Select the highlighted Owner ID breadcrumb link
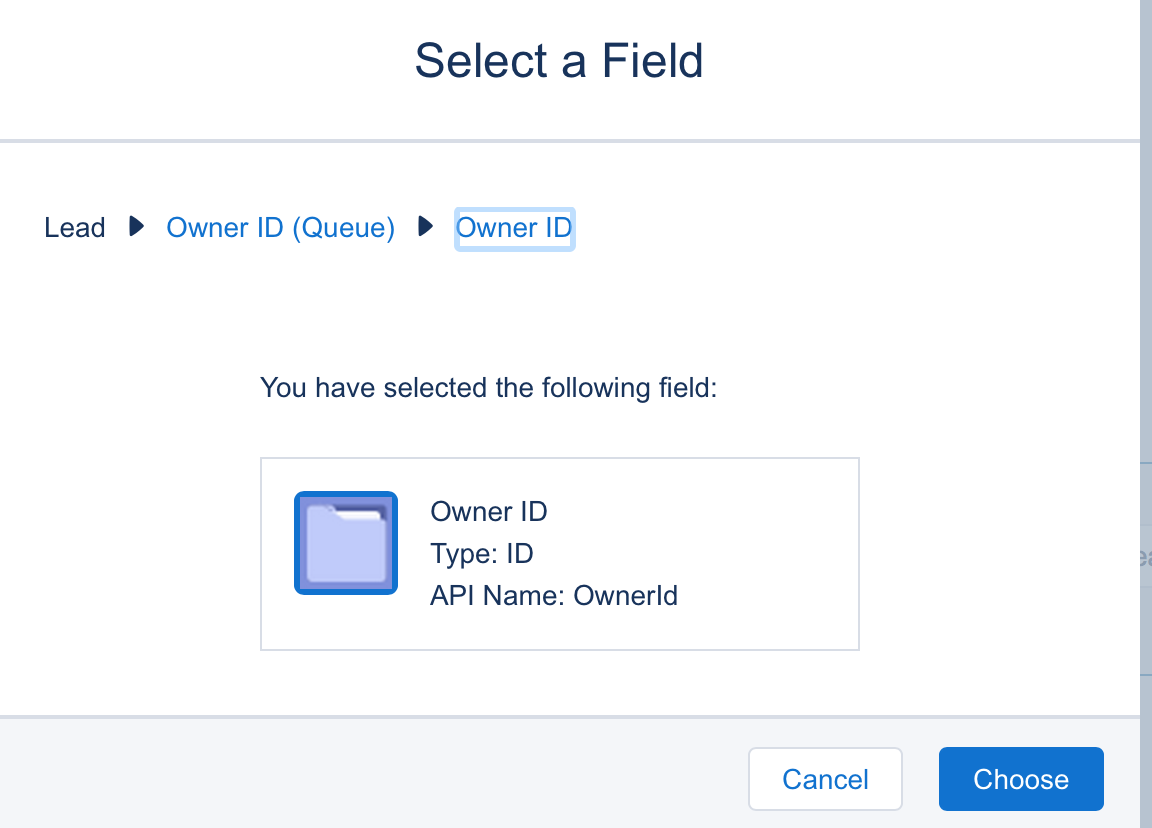This screenshot has height=828, width=1152. point(514,228)
